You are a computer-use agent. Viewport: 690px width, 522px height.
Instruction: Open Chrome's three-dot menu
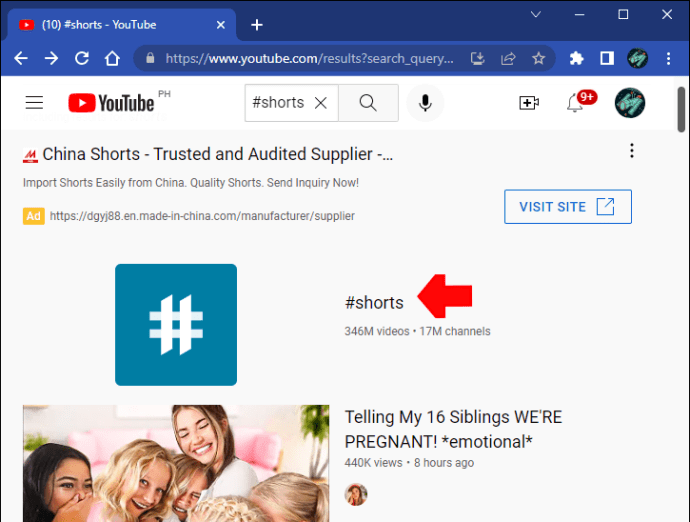point(668,58)
